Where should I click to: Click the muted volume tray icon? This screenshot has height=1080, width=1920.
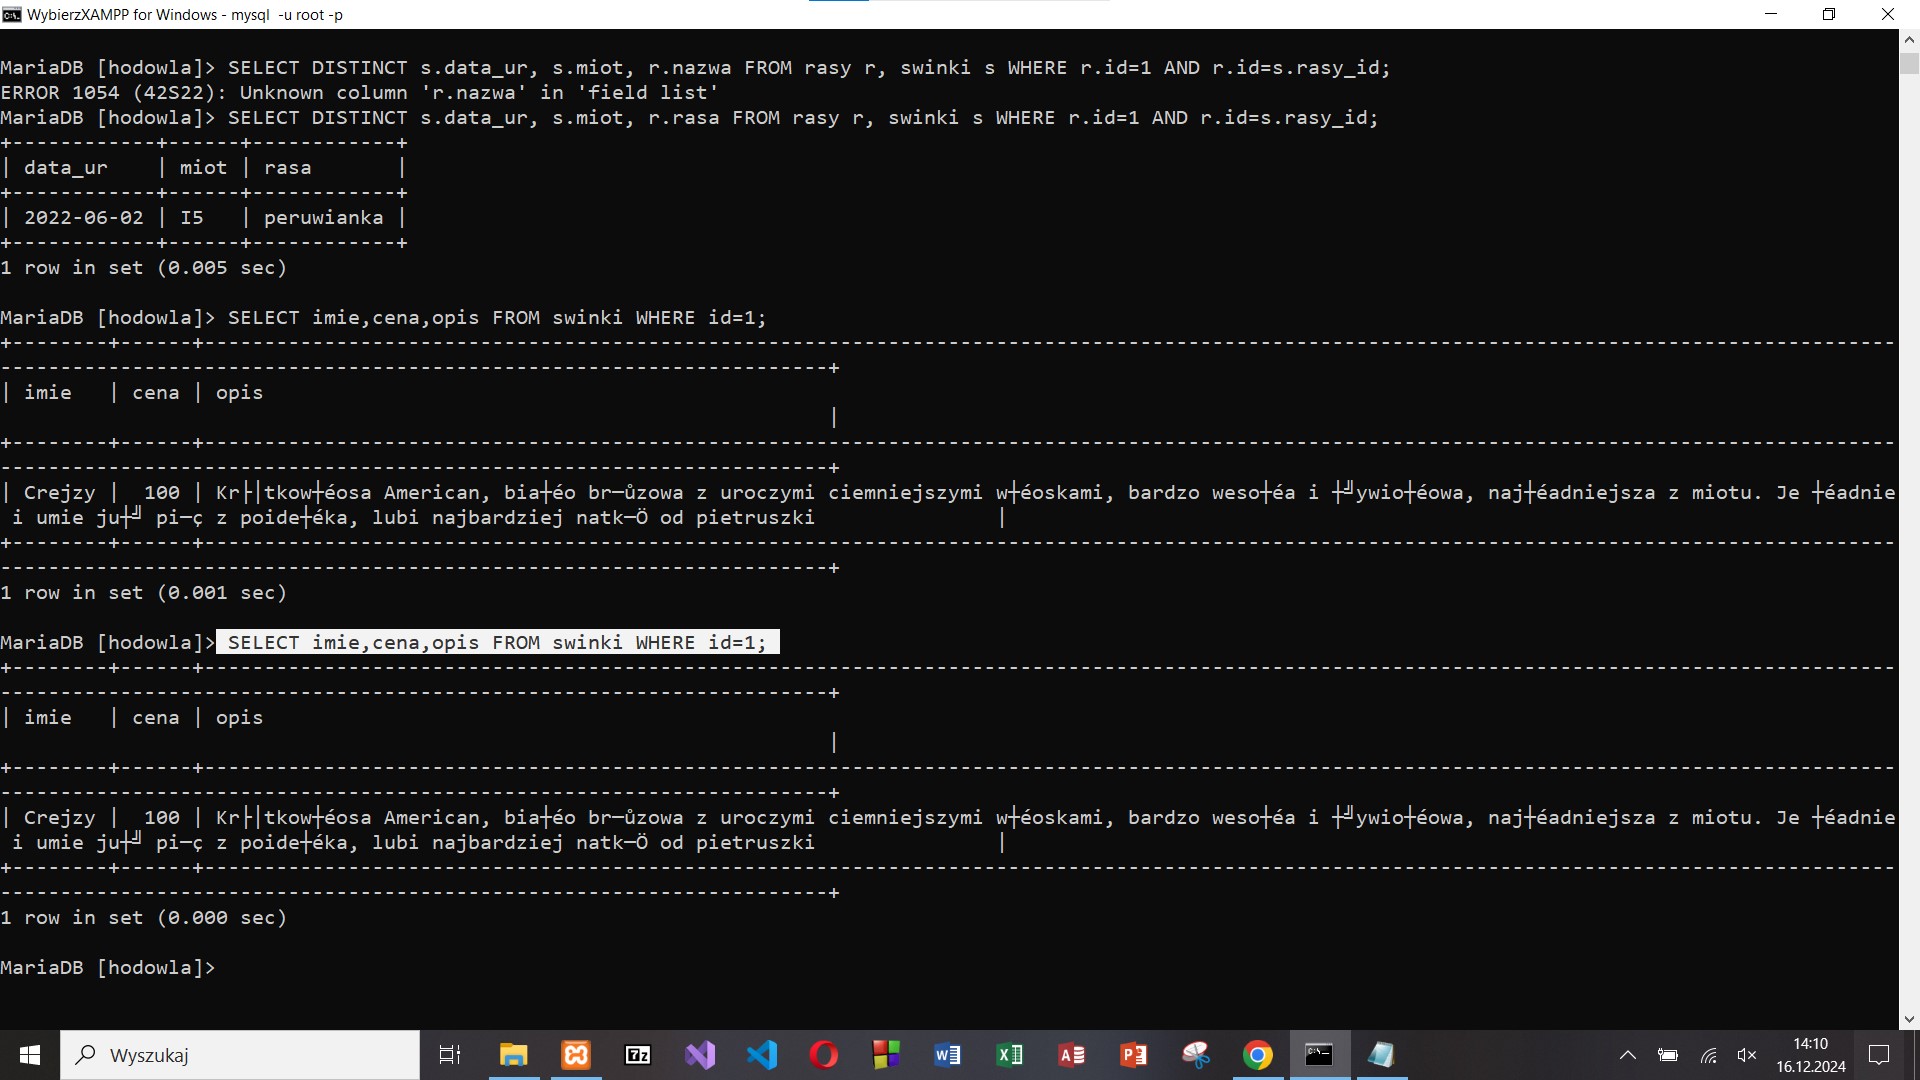point(1747,1055)
